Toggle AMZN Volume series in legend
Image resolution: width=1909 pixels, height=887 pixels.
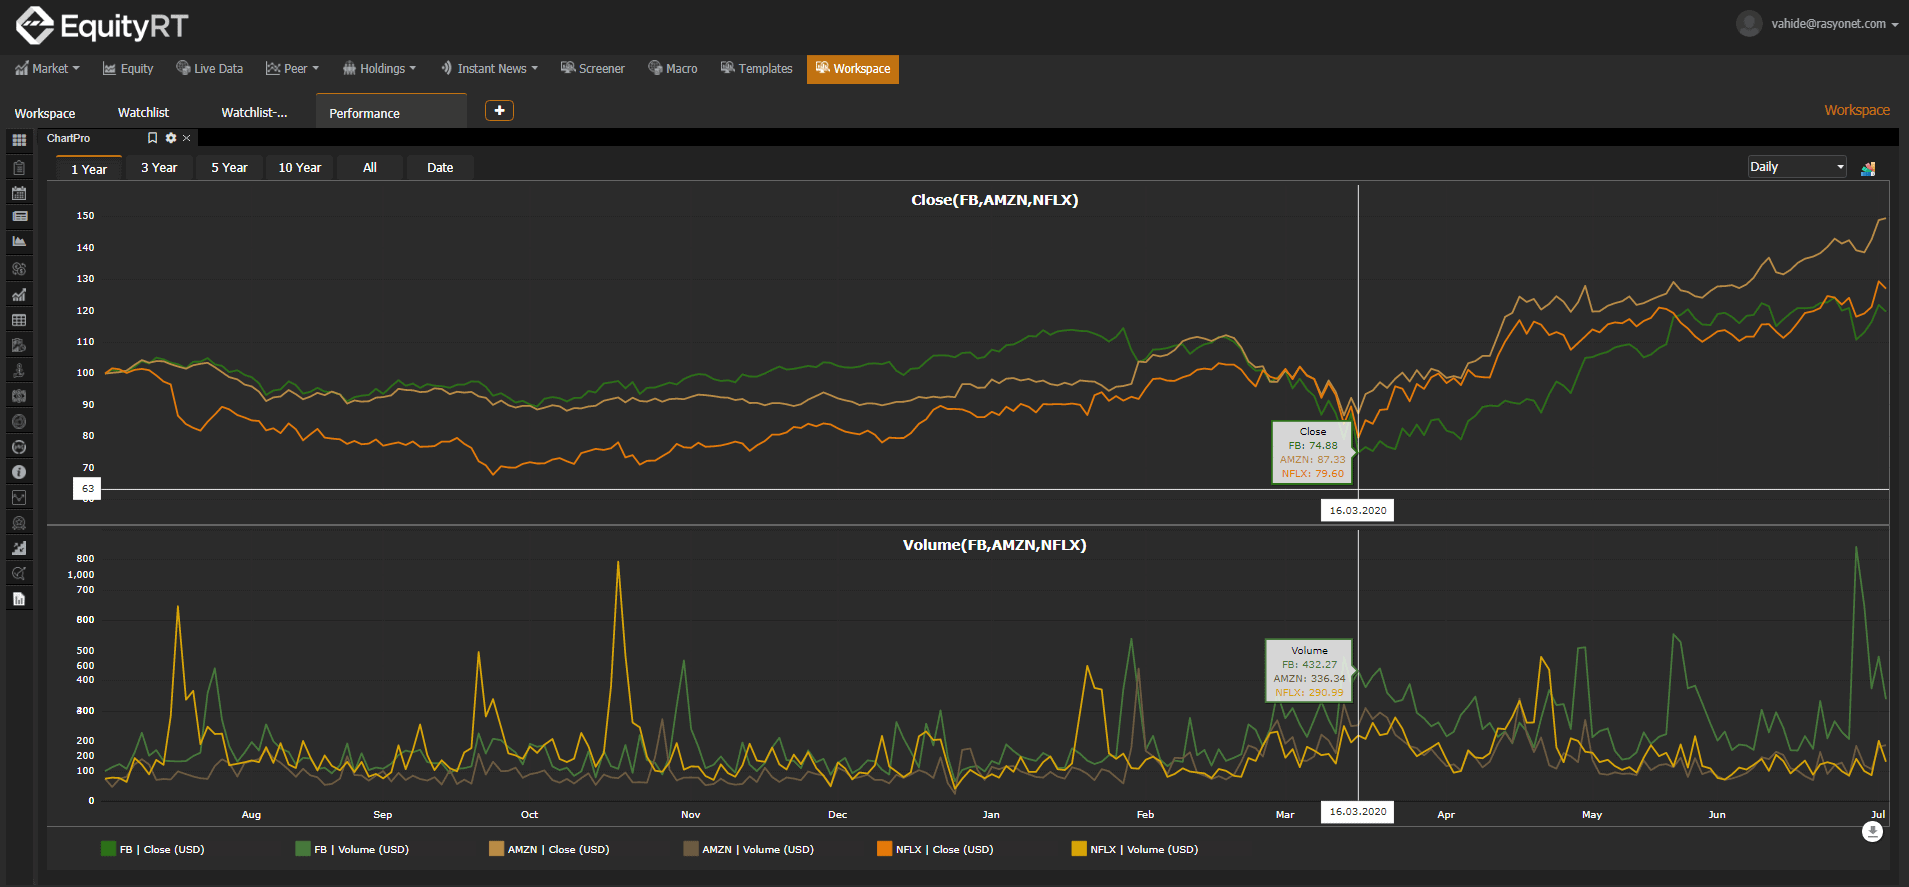[748, 849]
